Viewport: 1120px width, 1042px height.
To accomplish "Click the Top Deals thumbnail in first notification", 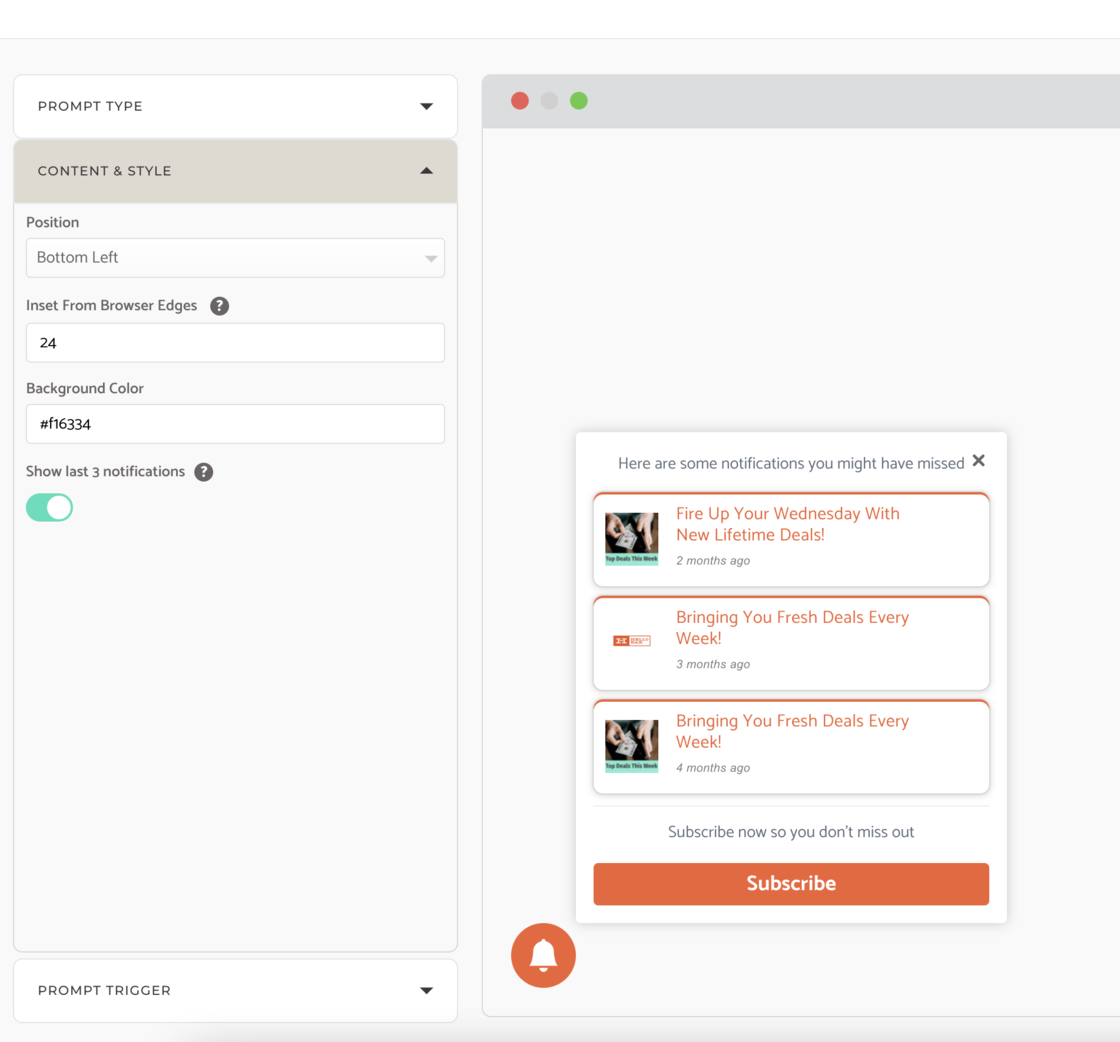I will [631, 538].
